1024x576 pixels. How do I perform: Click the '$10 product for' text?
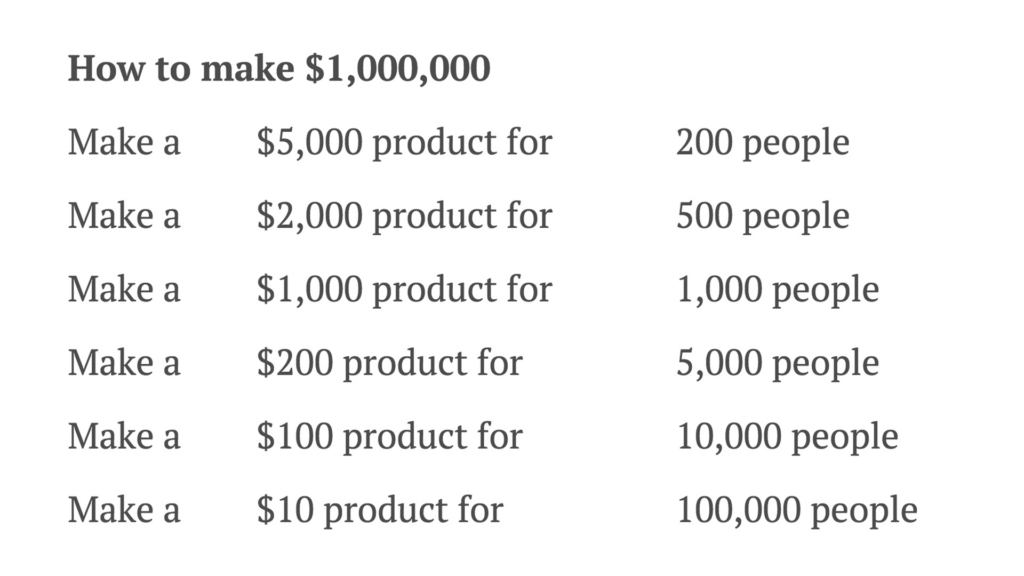[380, 510]
